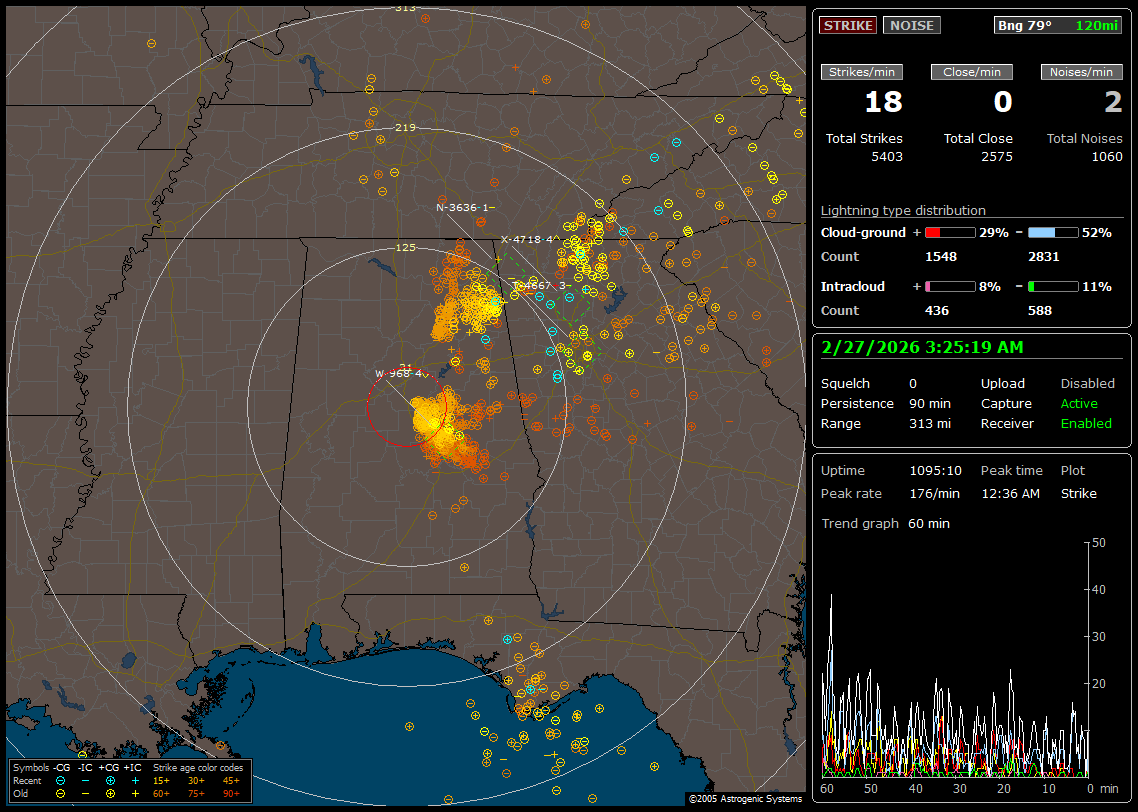This screenshot has width=1138, height=812.
Task: Select storm cell label W-968-4 on map
Action: (399, 374)
